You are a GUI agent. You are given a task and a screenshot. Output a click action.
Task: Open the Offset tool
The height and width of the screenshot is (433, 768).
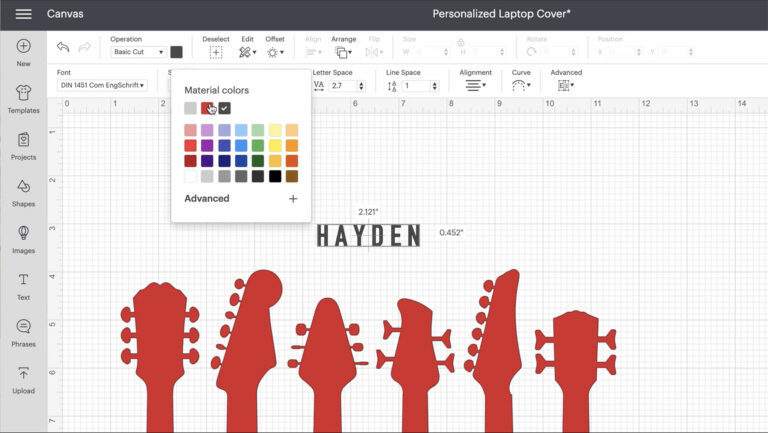click(x=275, y=52)
